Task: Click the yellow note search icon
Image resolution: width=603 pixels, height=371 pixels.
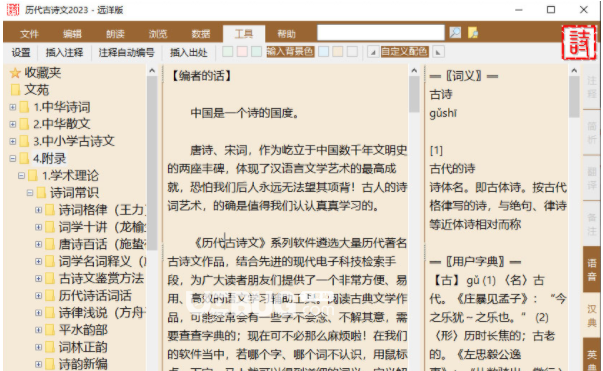Action: coord(473,33)
